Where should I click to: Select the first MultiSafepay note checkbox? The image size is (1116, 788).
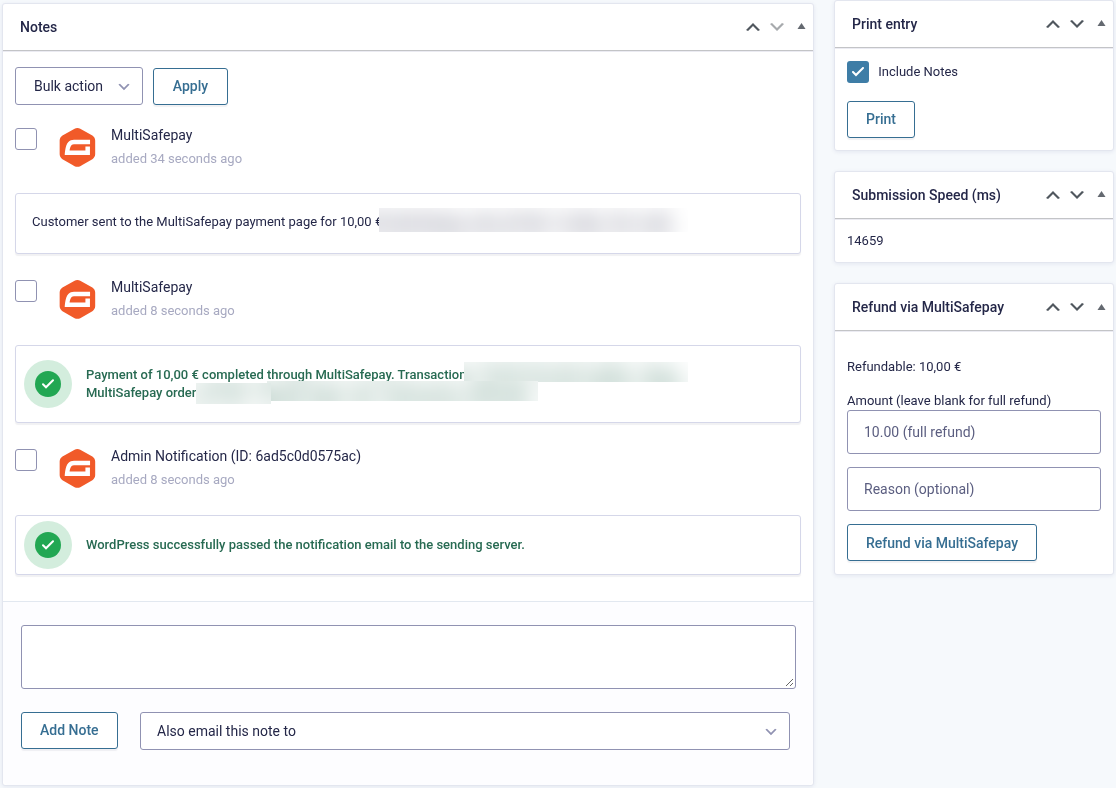[26, 139]
